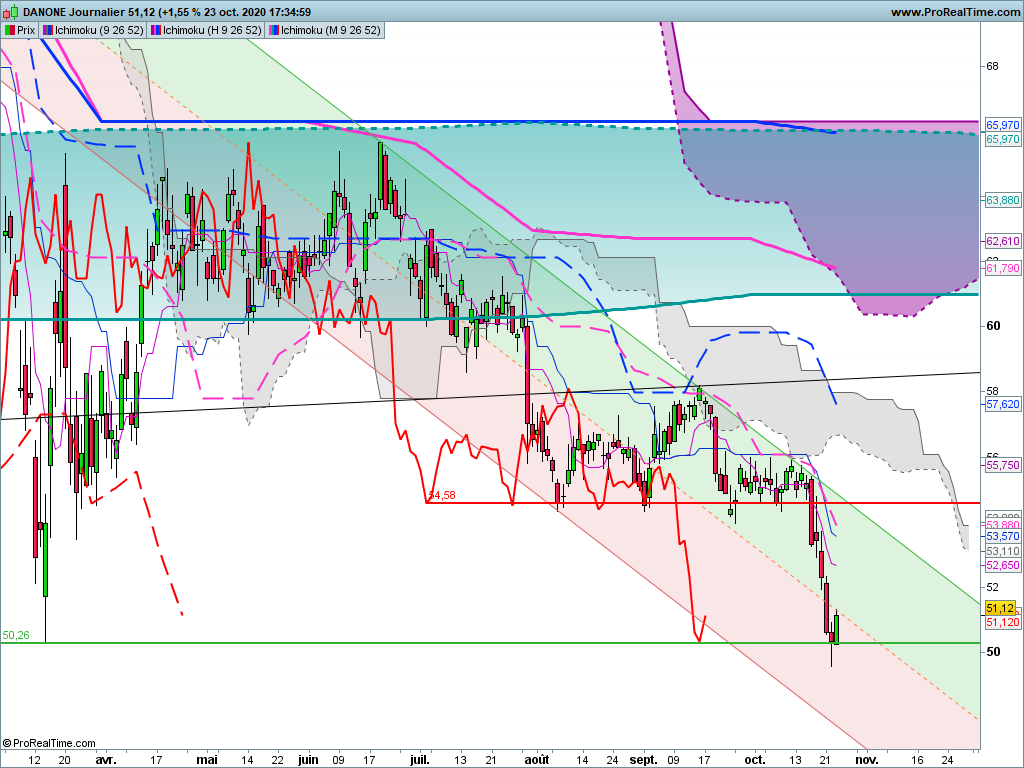The height and width of the screenshot is (768, 1024).
Task: Click the avr. month label on time axis
Action: point(106,760)
